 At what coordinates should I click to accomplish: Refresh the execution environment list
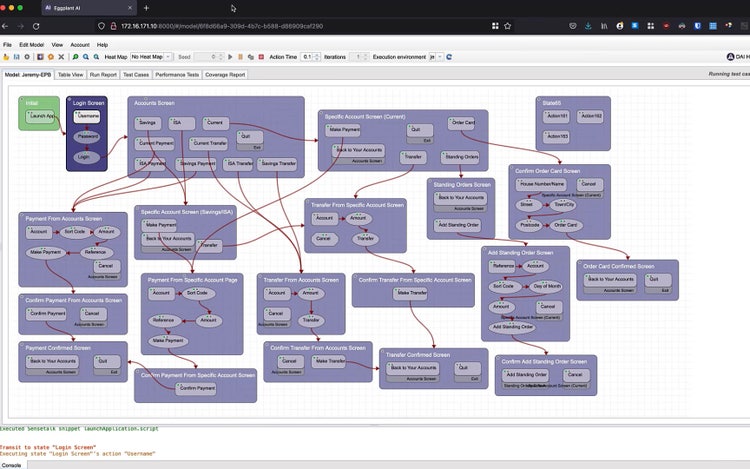[449, 57]
